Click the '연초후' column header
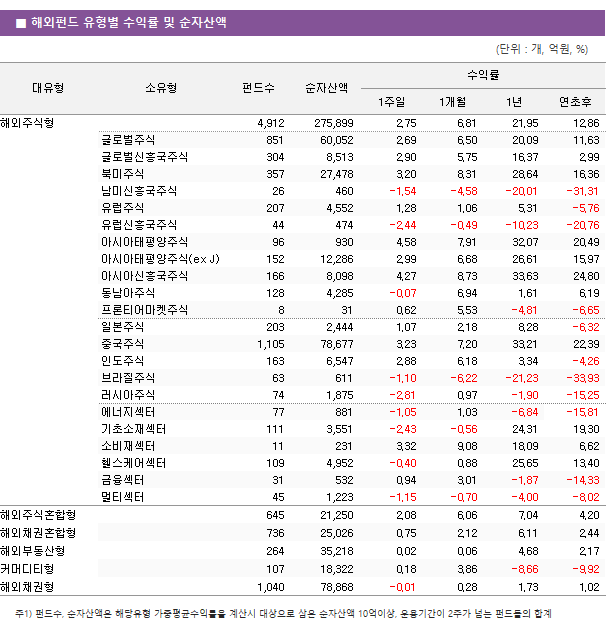Image resolution: width=612 pixels, height=622 pixels. 575,102
